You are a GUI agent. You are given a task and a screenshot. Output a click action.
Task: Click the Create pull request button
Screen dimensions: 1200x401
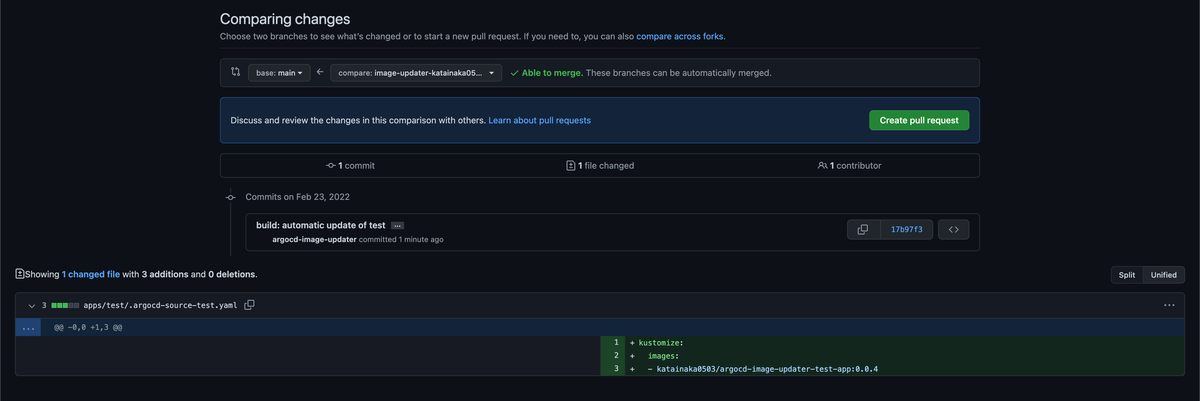click(x=919, y=120)
